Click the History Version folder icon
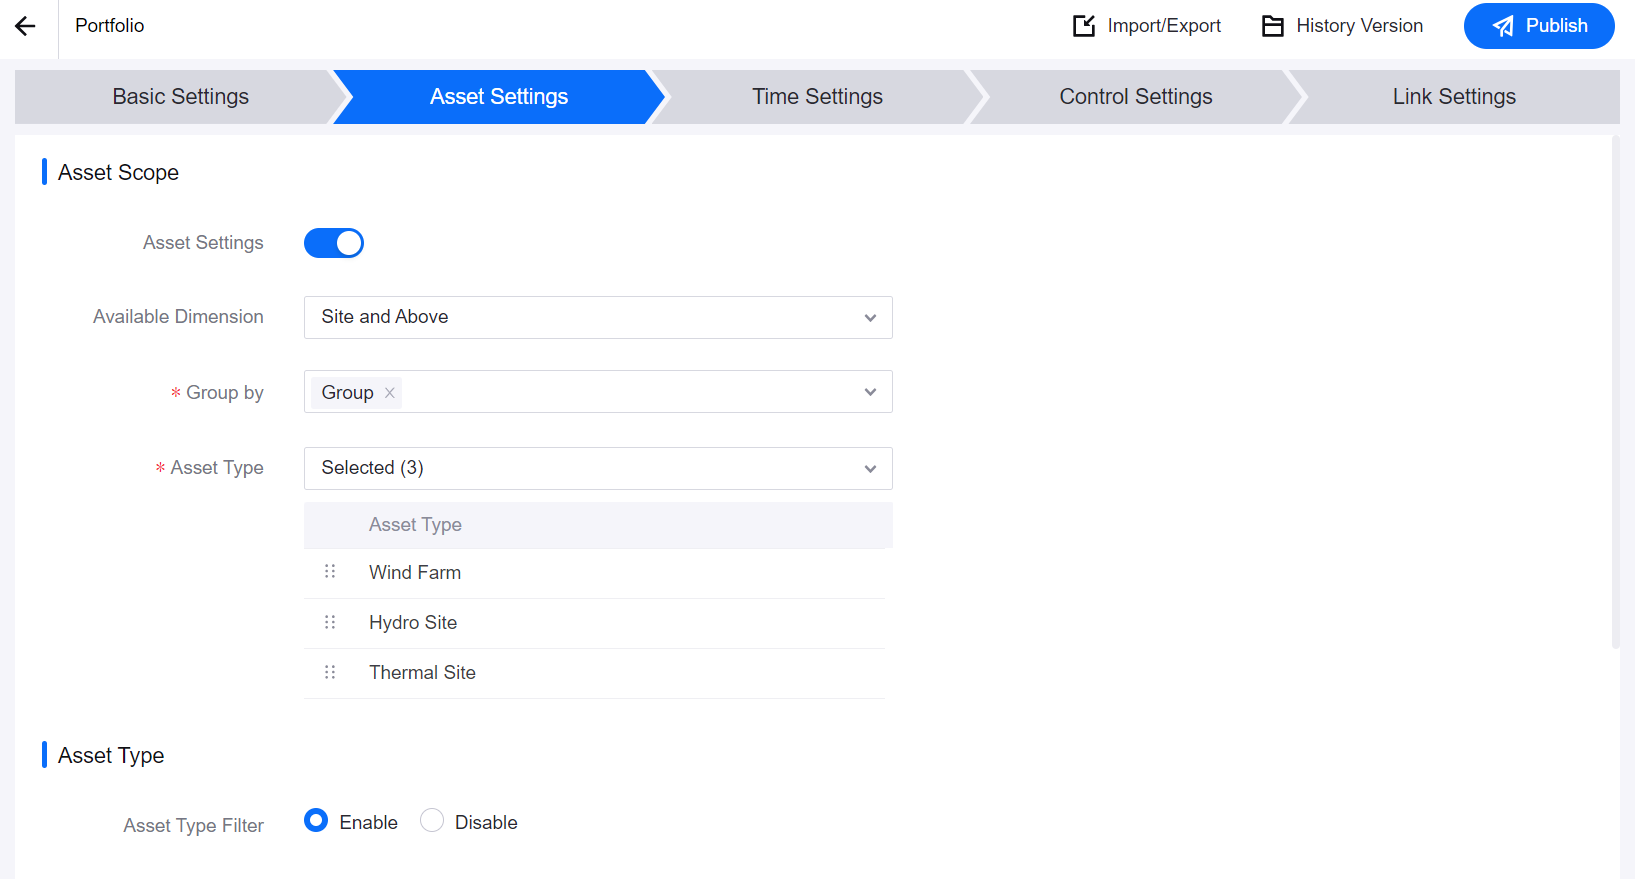This screenshot has width=1635, height=879. pyautogui.click(x=1272, y=26)
